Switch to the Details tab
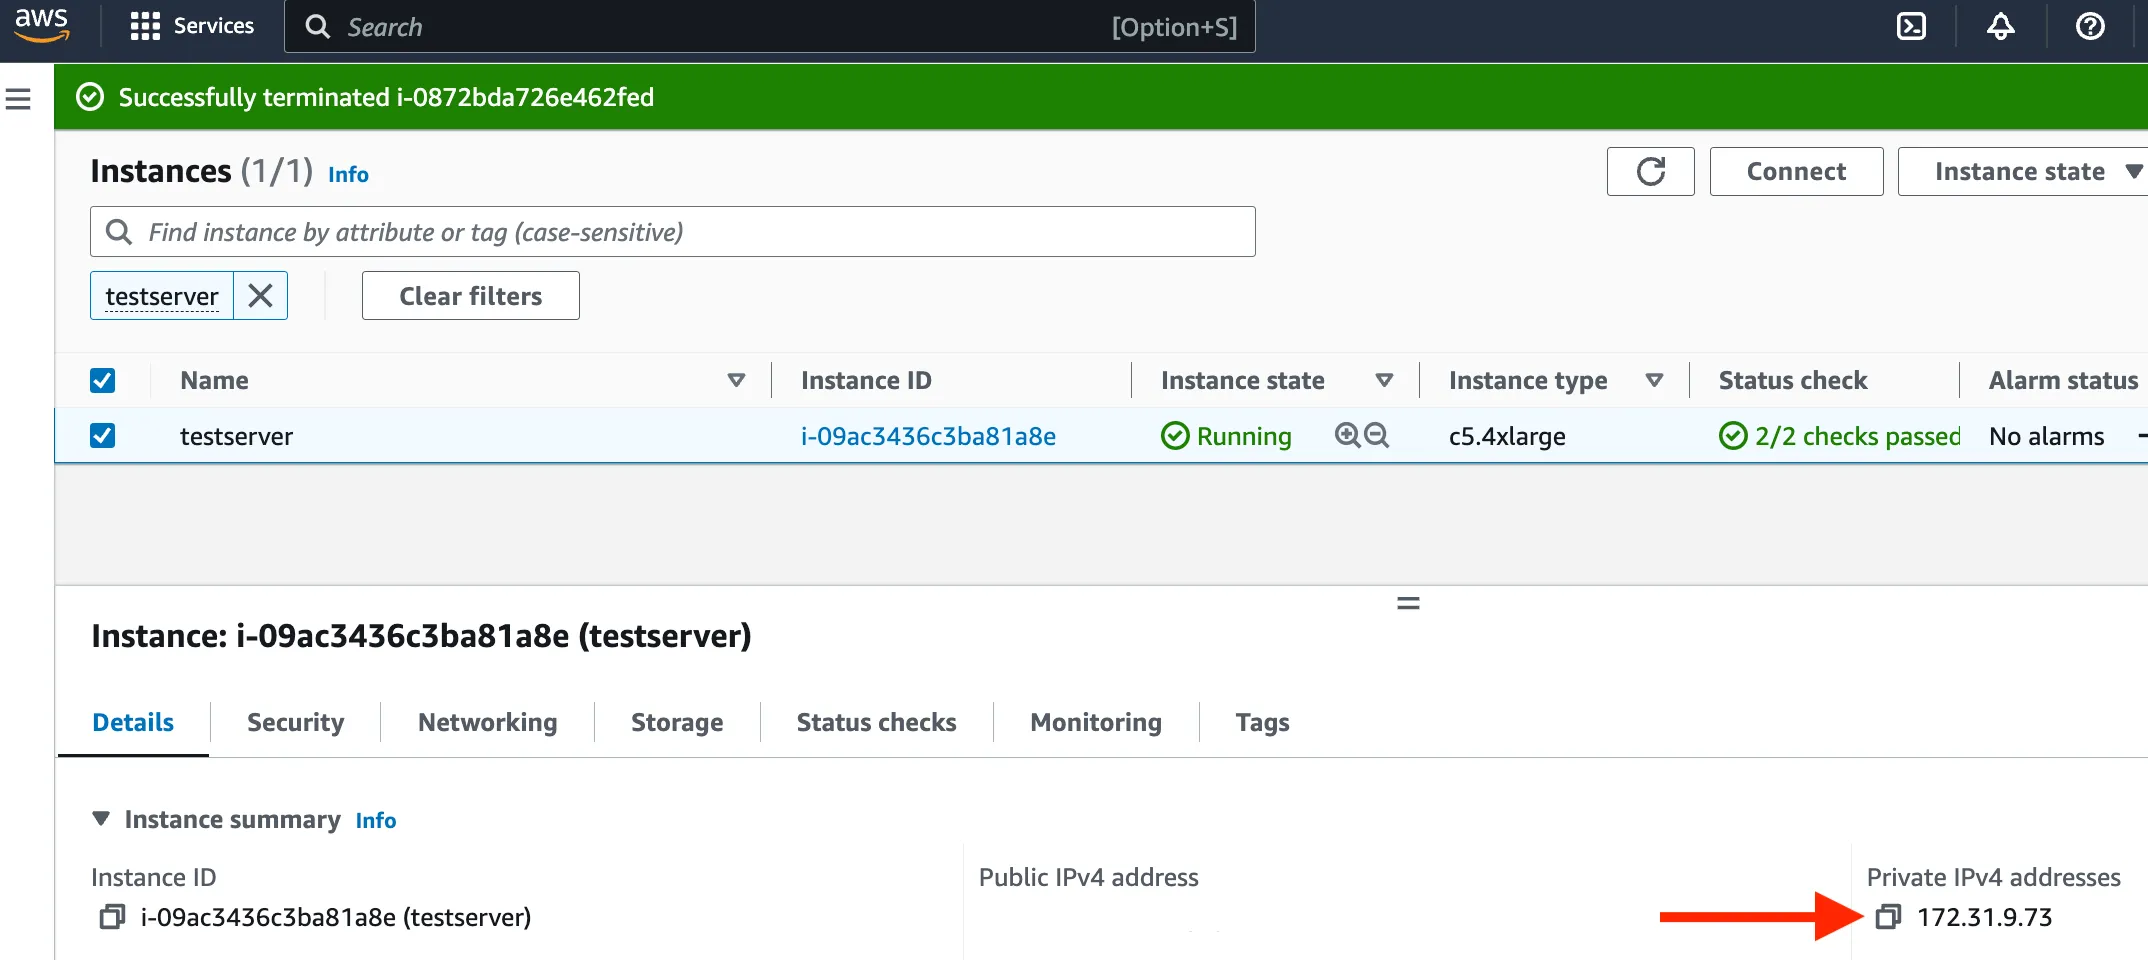The height and width of the screenshot is (960, 2148). click(133, 722)
